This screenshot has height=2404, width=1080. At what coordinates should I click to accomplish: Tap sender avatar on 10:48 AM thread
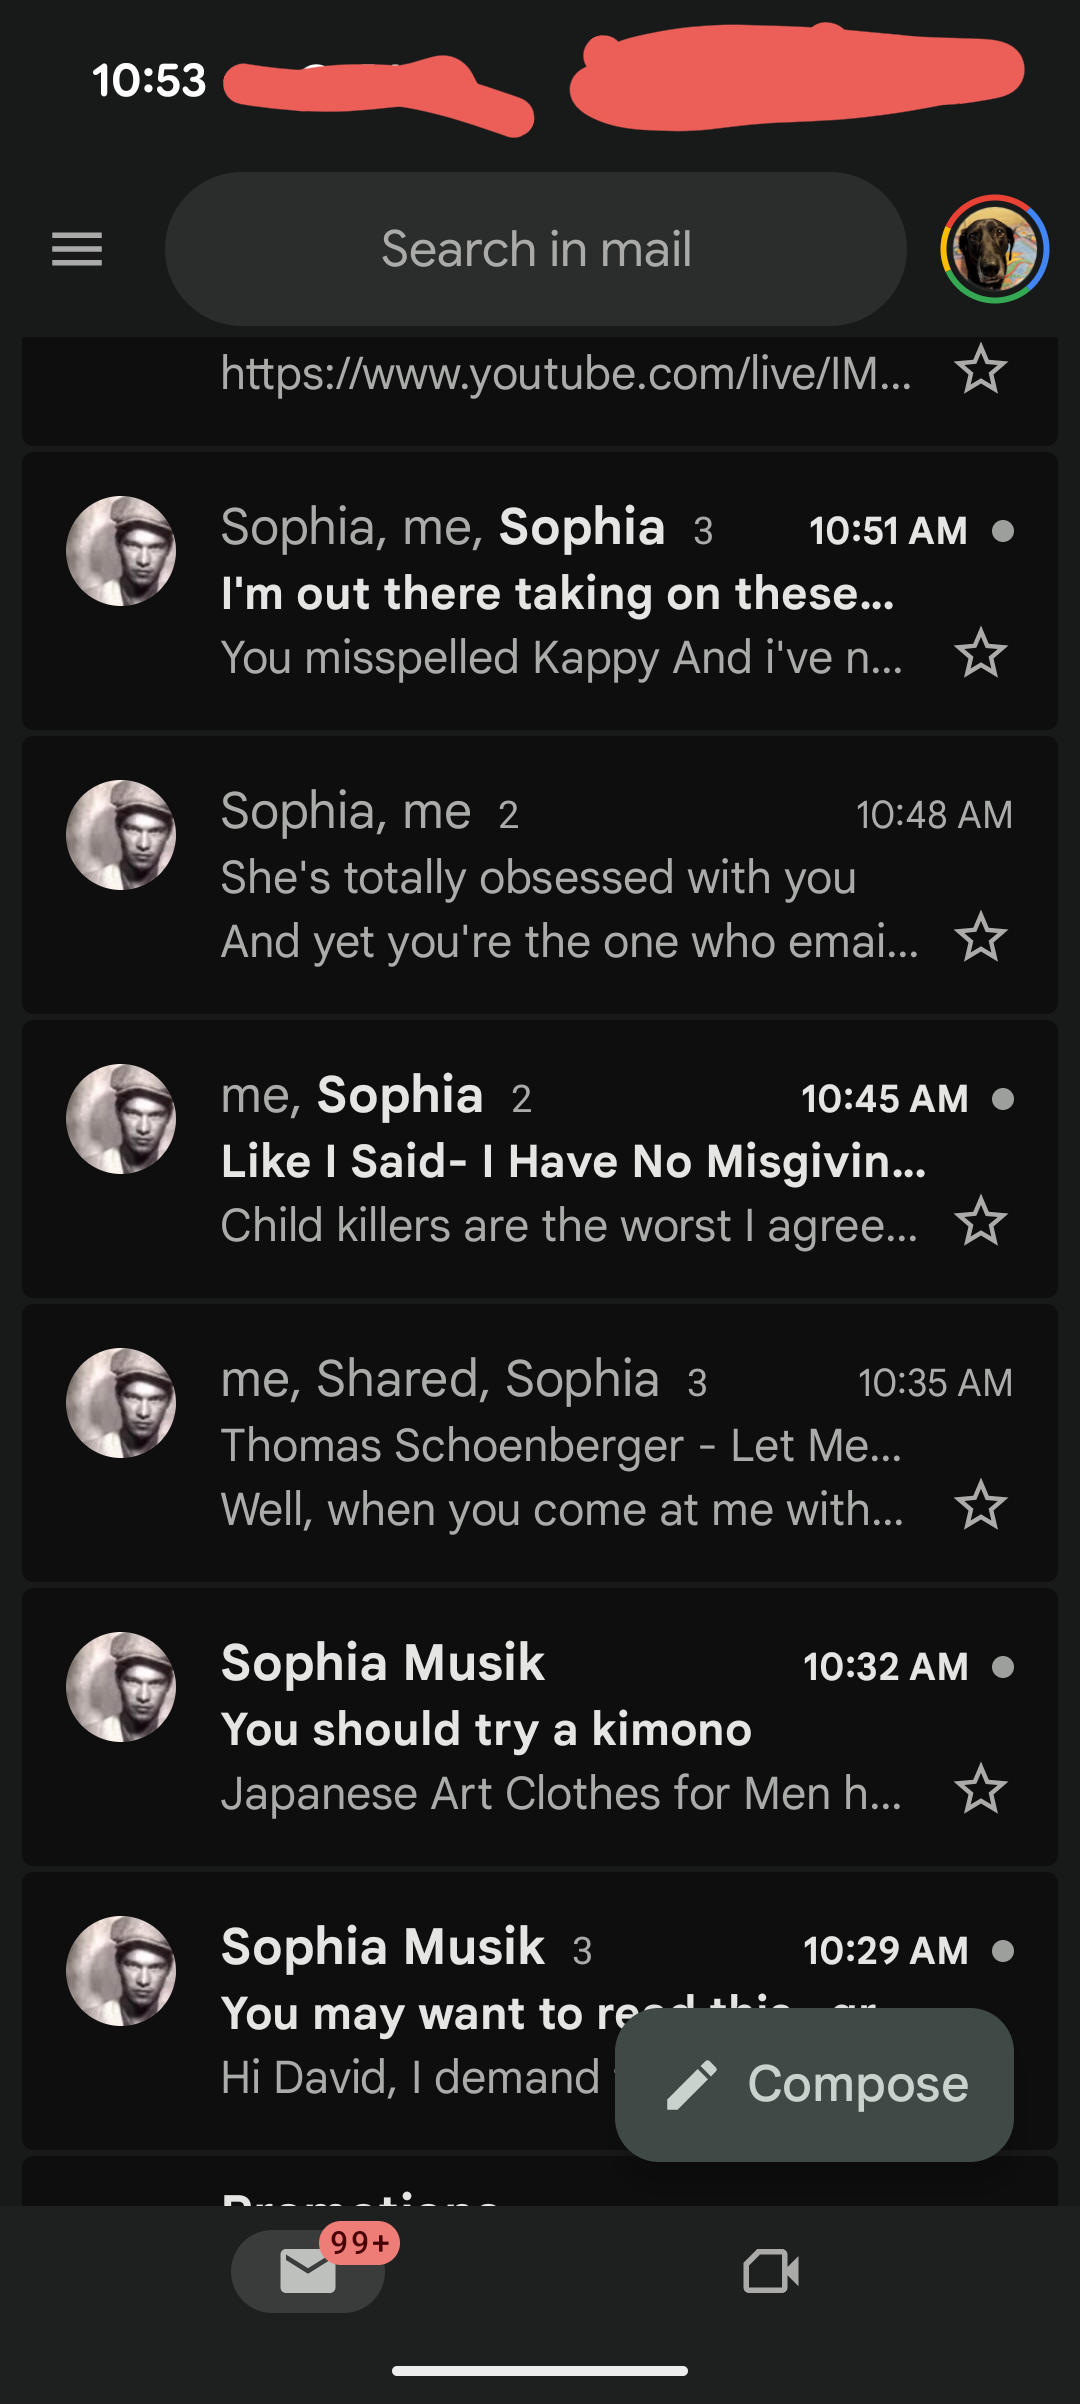[x=121, y=835]
